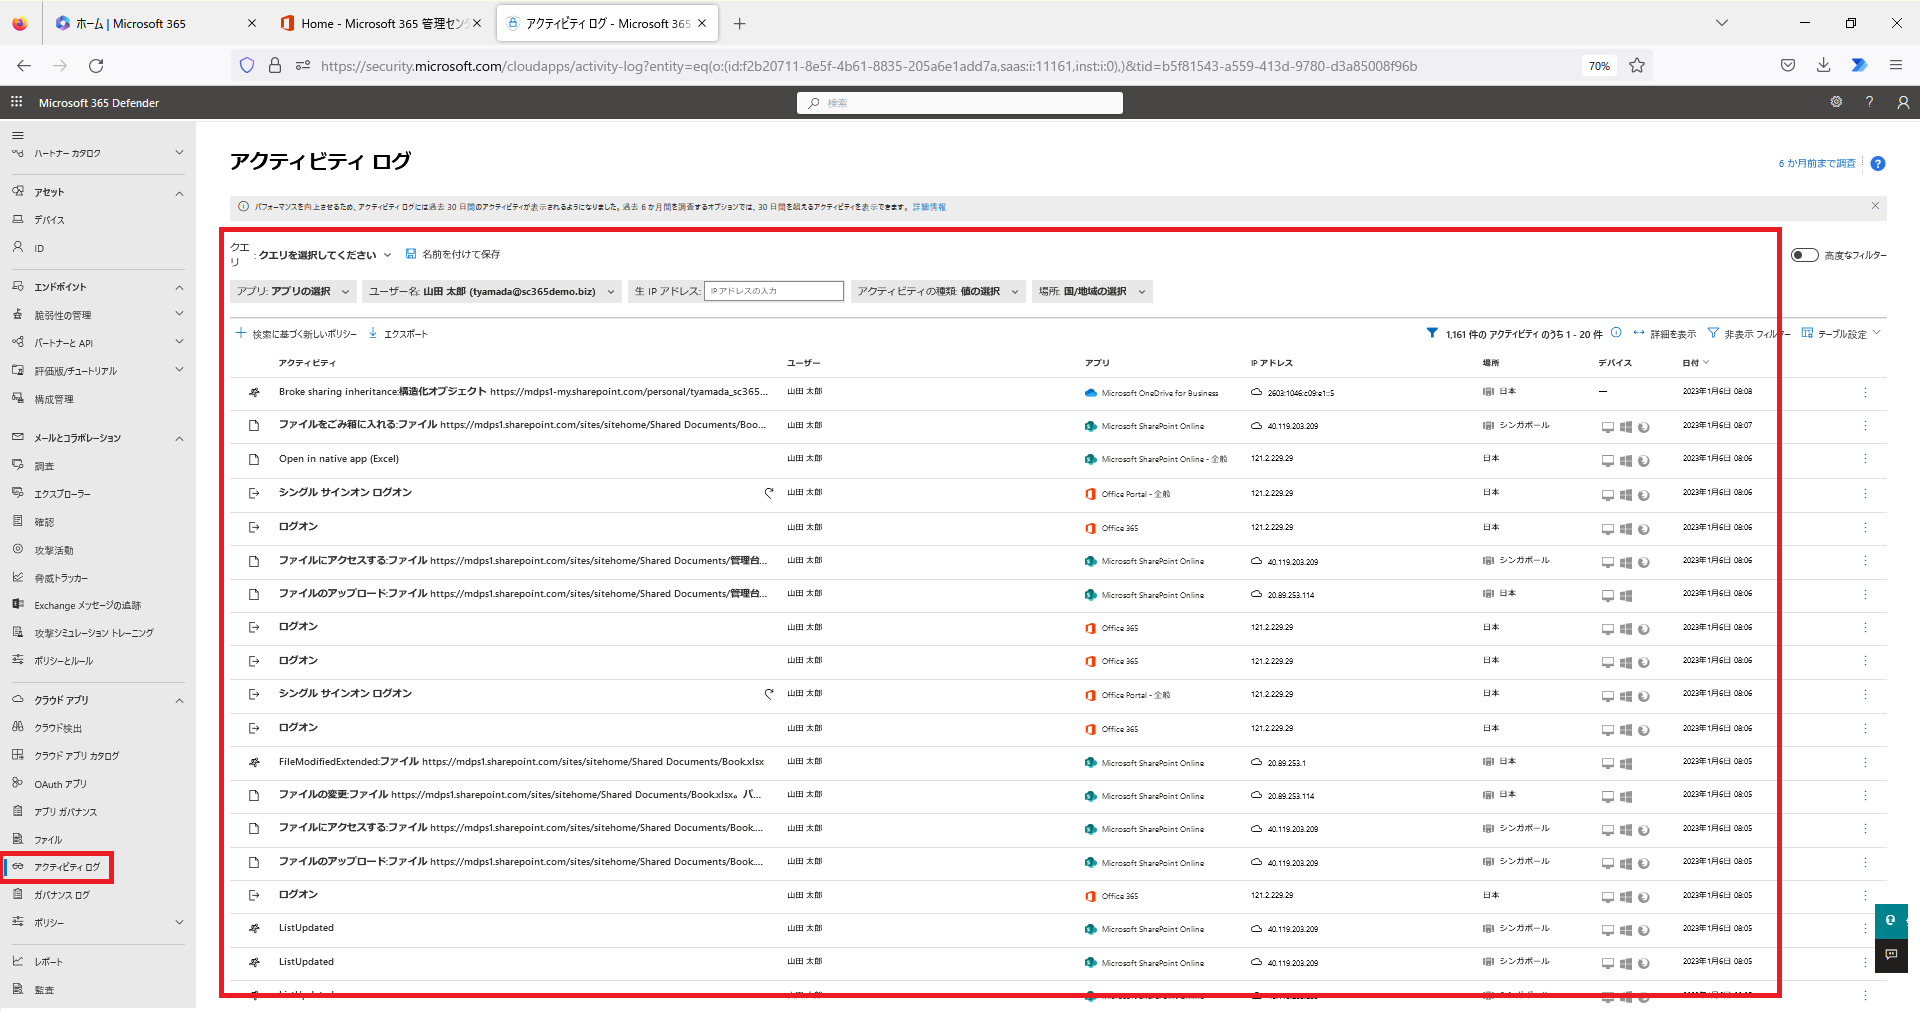Click the 非表示 フィルター button
Image resolution: width=1921 pixels, height=1011 pixels.
(1747, 334)
